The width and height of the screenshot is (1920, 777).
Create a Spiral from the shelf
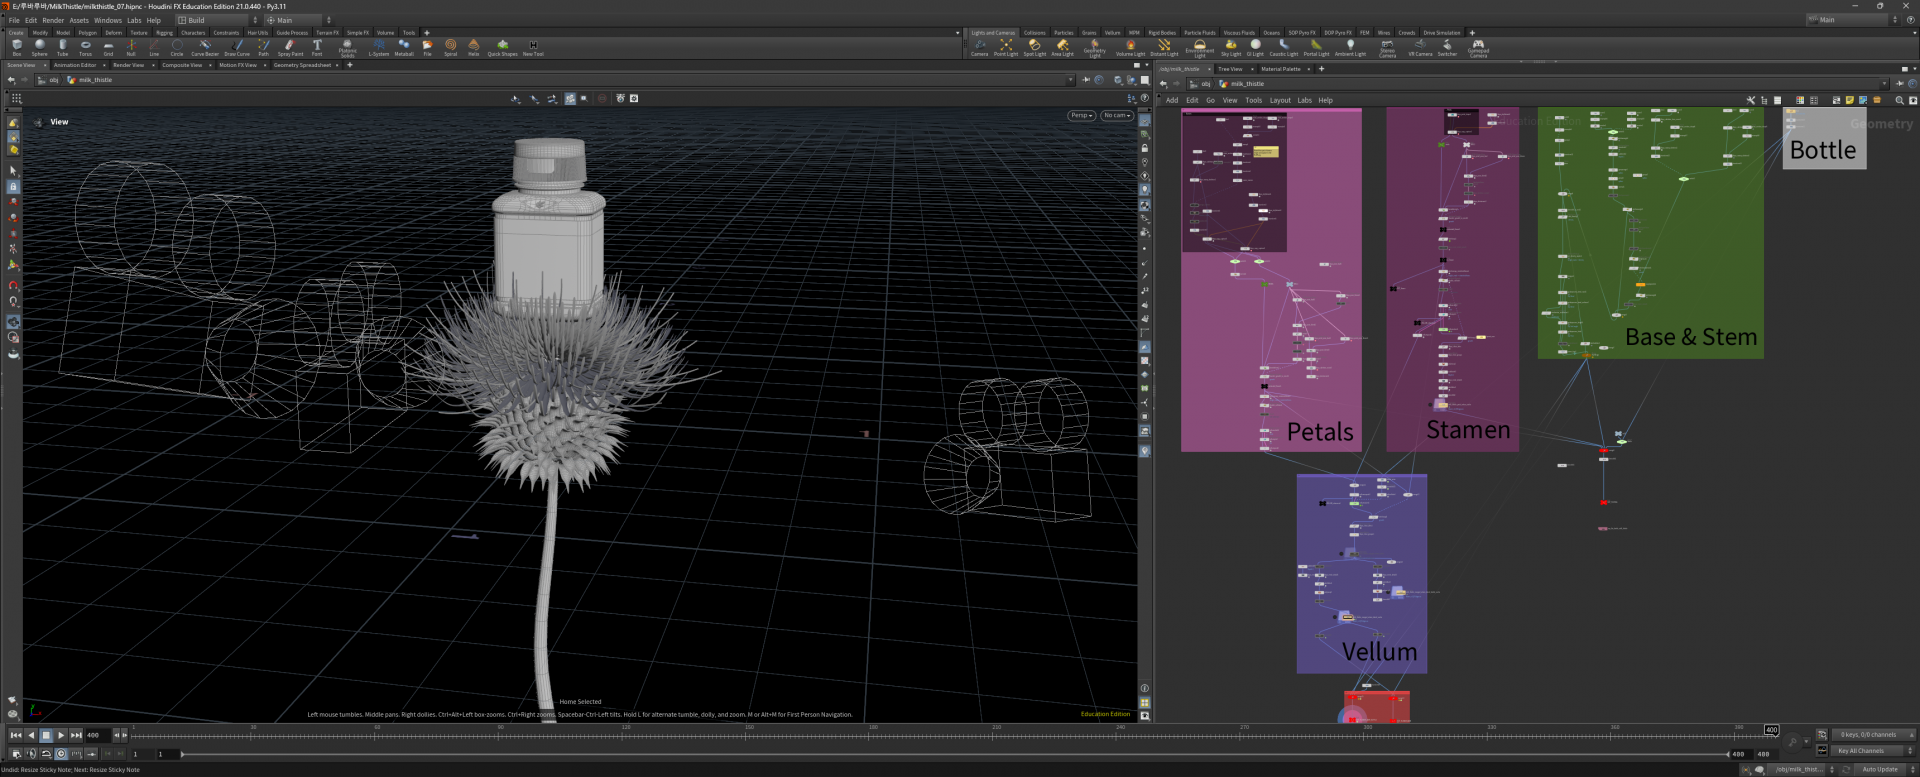(x=450, y=46)
